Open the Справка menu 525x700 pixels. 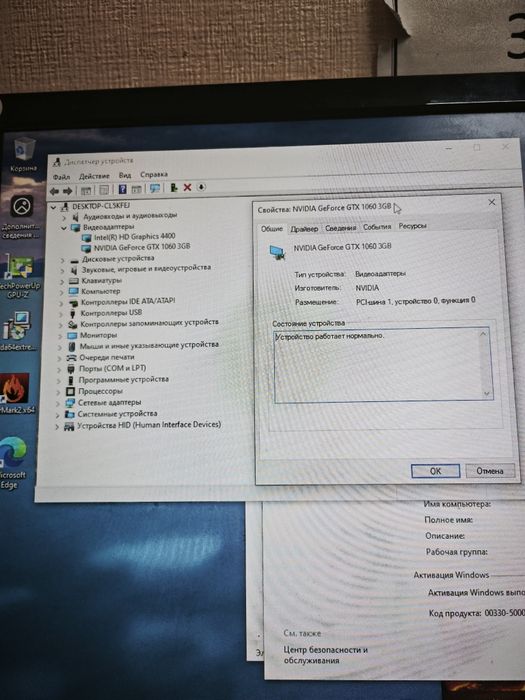[154, 174]
